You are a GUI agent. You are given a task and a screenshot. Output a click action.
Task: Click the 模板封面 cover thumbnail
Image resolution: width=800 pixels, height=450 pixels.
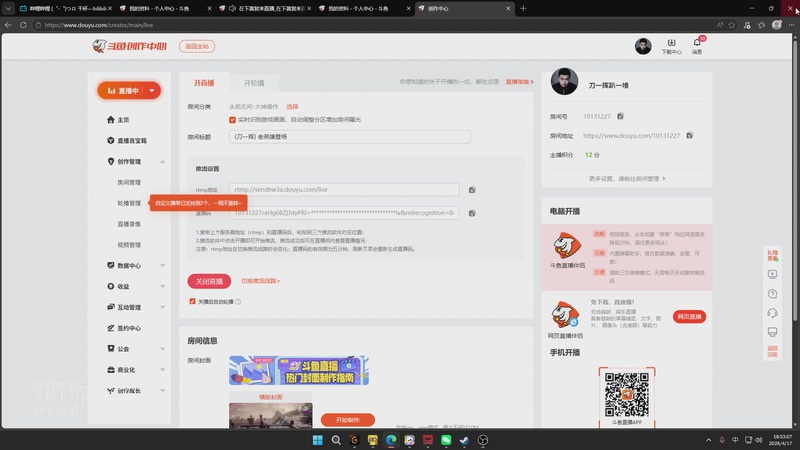pyautogui.click(x=270, y=415)
